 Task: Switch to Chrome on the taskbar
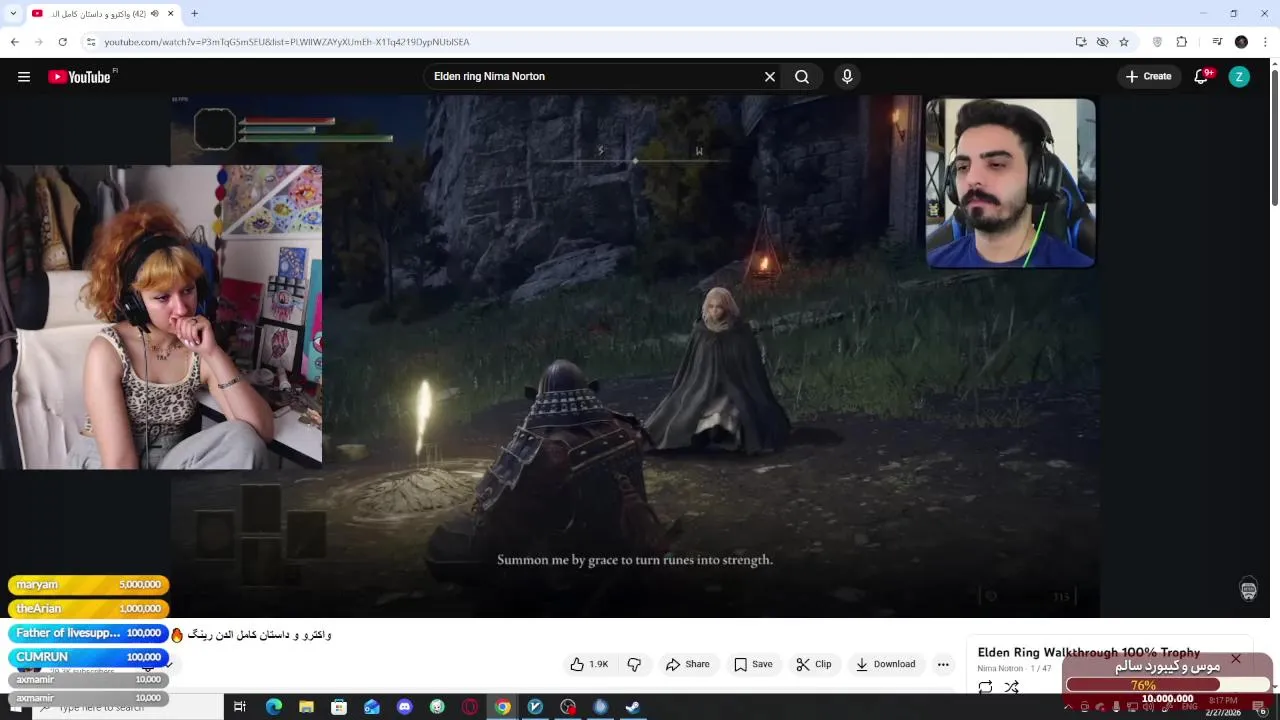[502, 707]
